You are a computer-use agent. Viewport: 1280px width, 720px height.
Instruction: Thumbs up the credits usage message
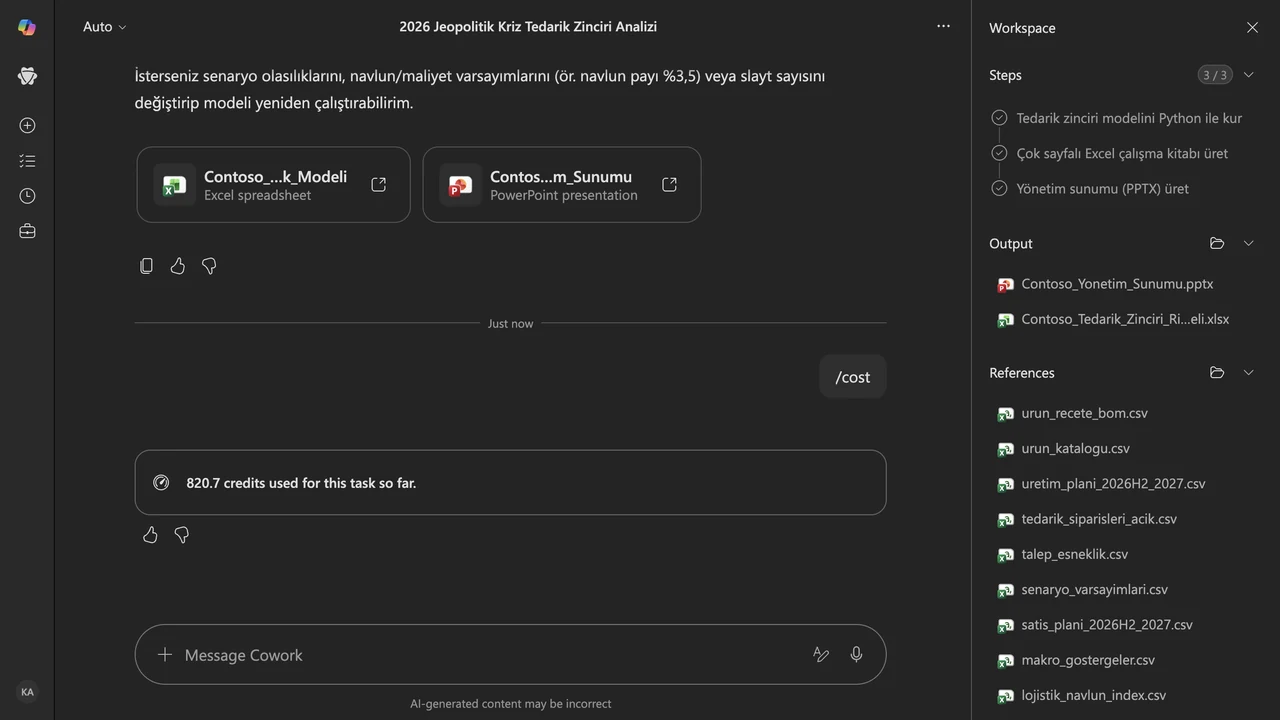pyautogui.click(x=150, y=535)
